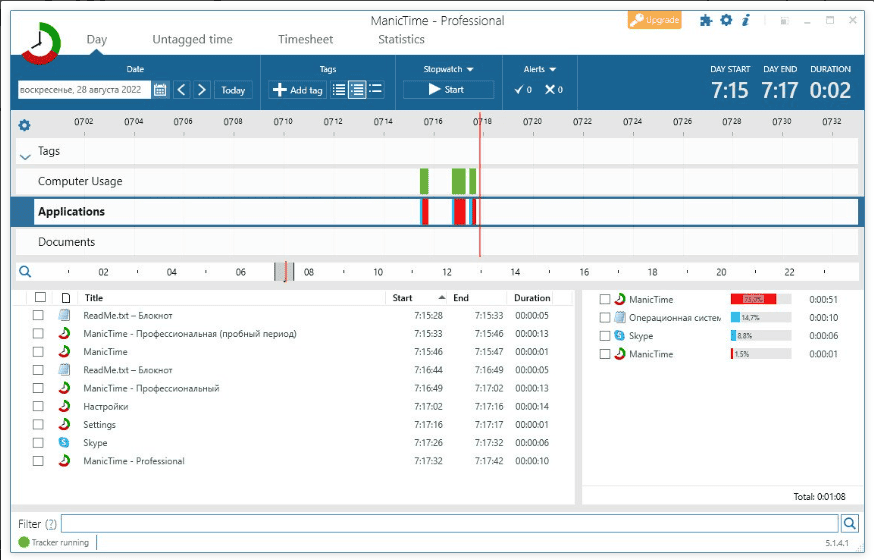Select the Applications timeline row

tap(436, 212)
